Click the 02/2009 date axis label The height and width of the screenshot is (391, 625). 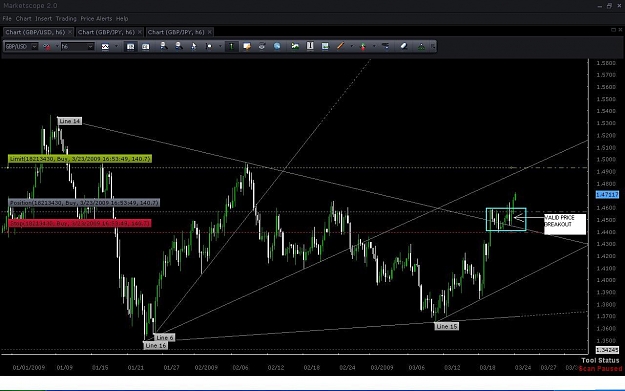[x=206, y=367]
